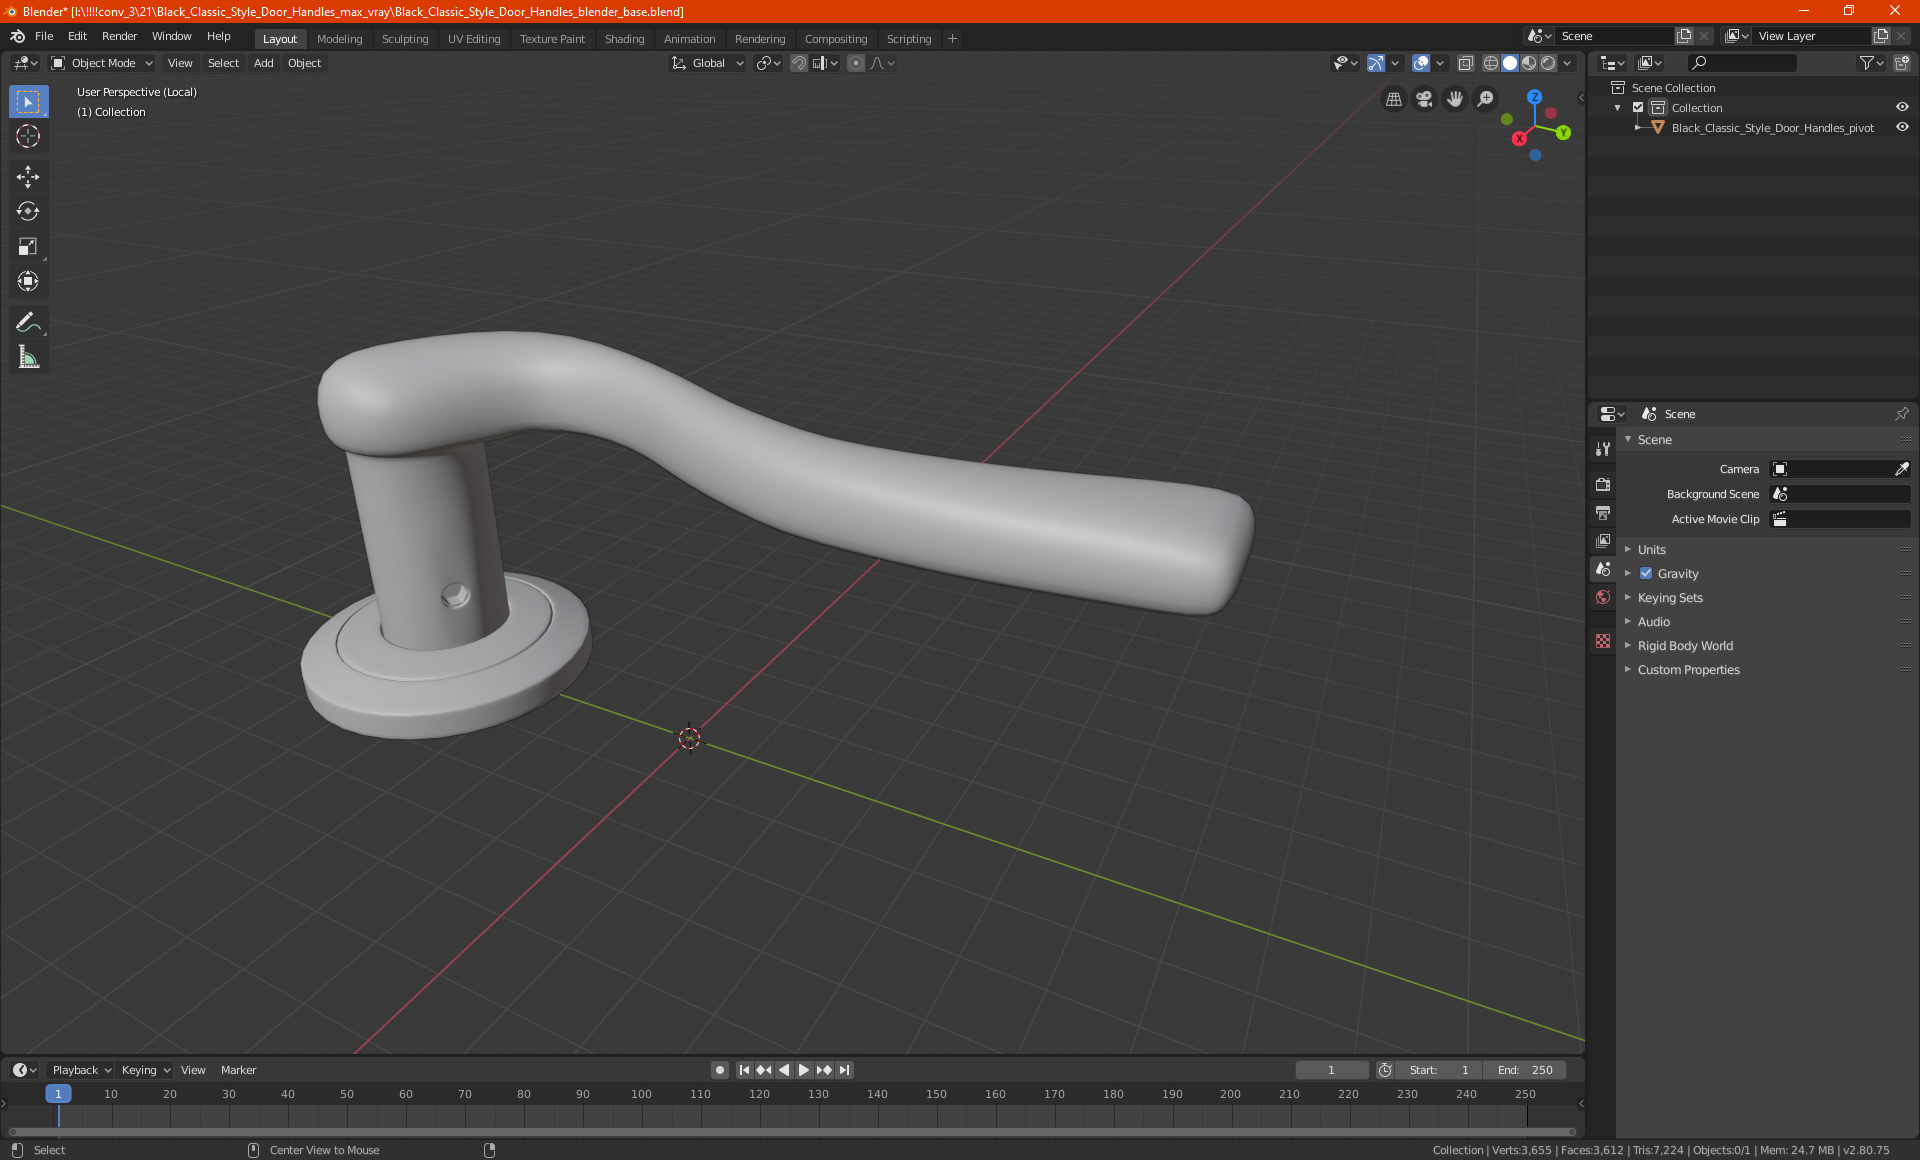Uncheck the Collection visibility checkbox in outliner
Screen dimensions: 1920x1160
(x=1638, y=108)
